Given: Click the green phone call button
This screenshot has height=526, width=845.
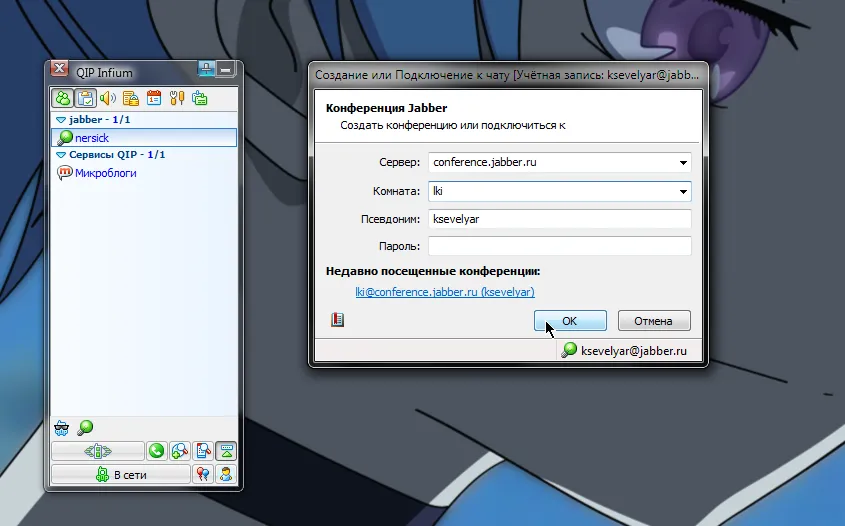Looking at the screenshot, I should pyautogui.click(x=157, y=451).
